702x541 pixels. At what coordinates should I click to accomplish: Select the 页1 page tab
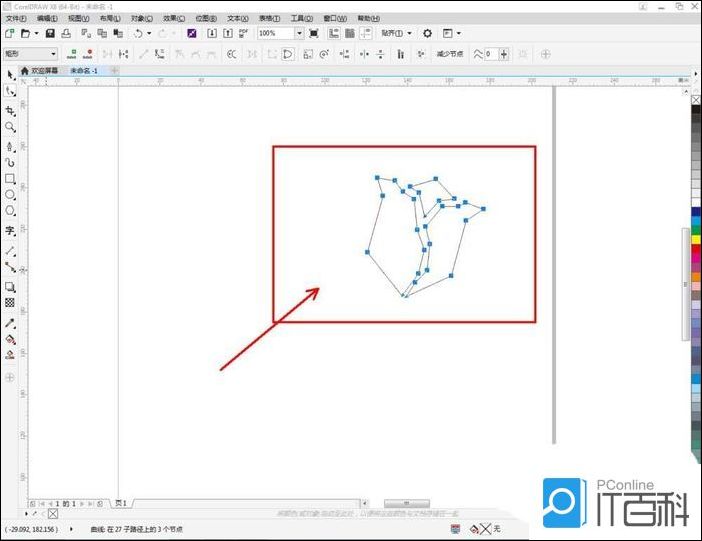[121, 503]
